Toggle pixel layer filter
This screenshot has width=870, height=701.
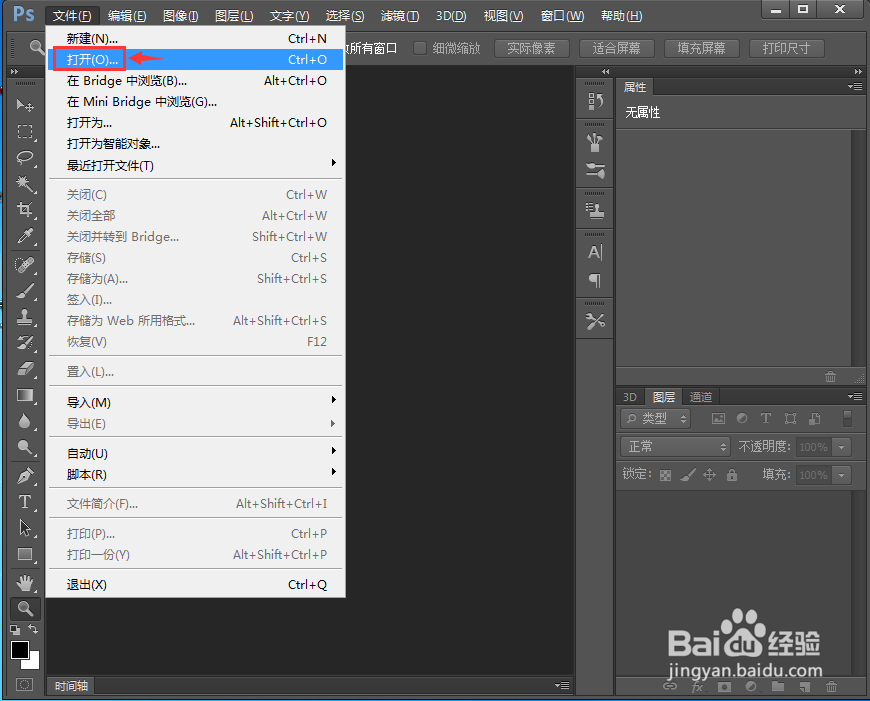719,419
